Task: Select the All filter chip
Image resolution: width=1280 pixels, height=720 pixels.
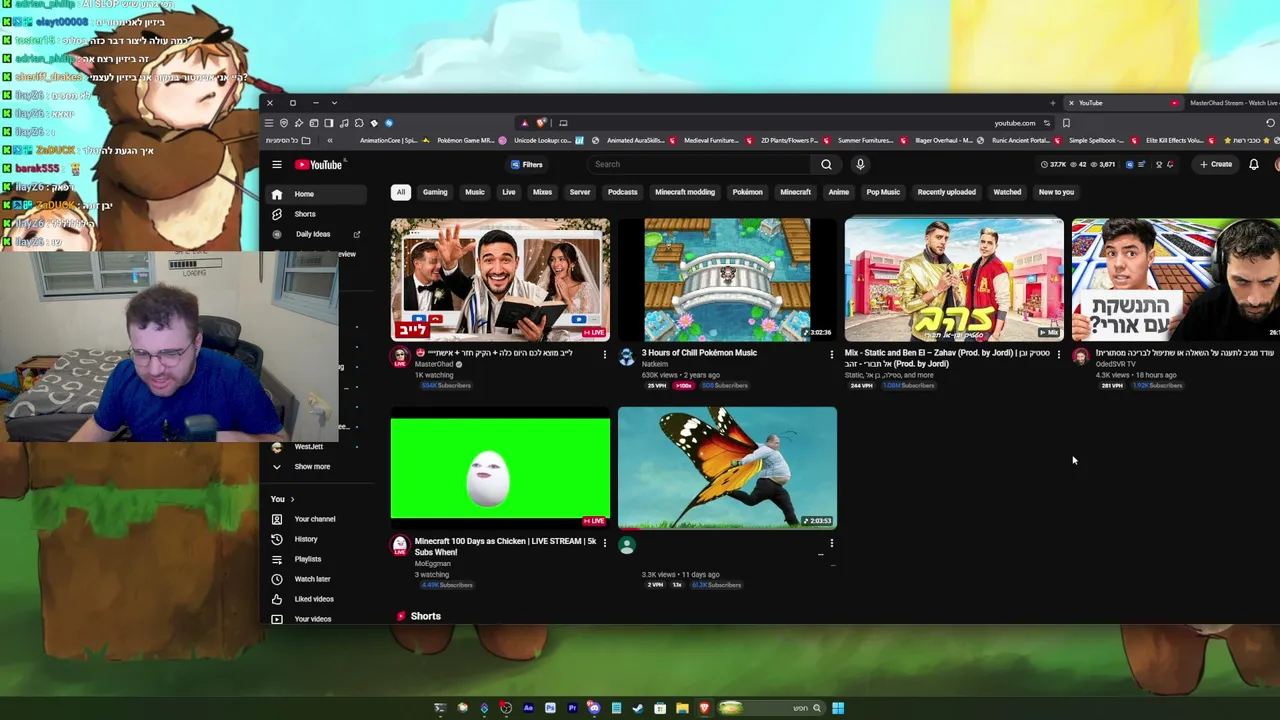Action: [x=401, y=192]
